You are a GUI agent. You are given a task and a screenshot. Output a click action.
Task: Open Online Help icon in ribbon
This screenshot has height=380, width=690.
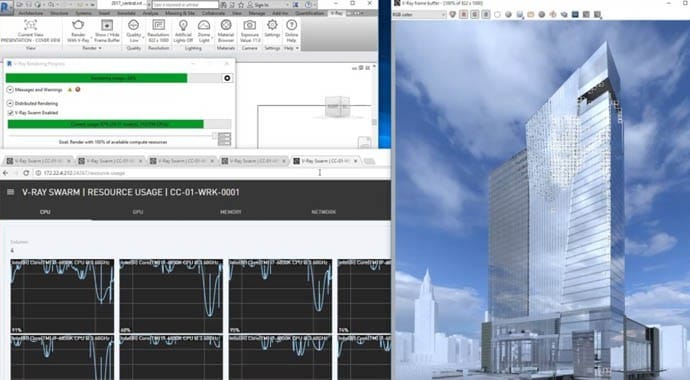pos(291,25)
